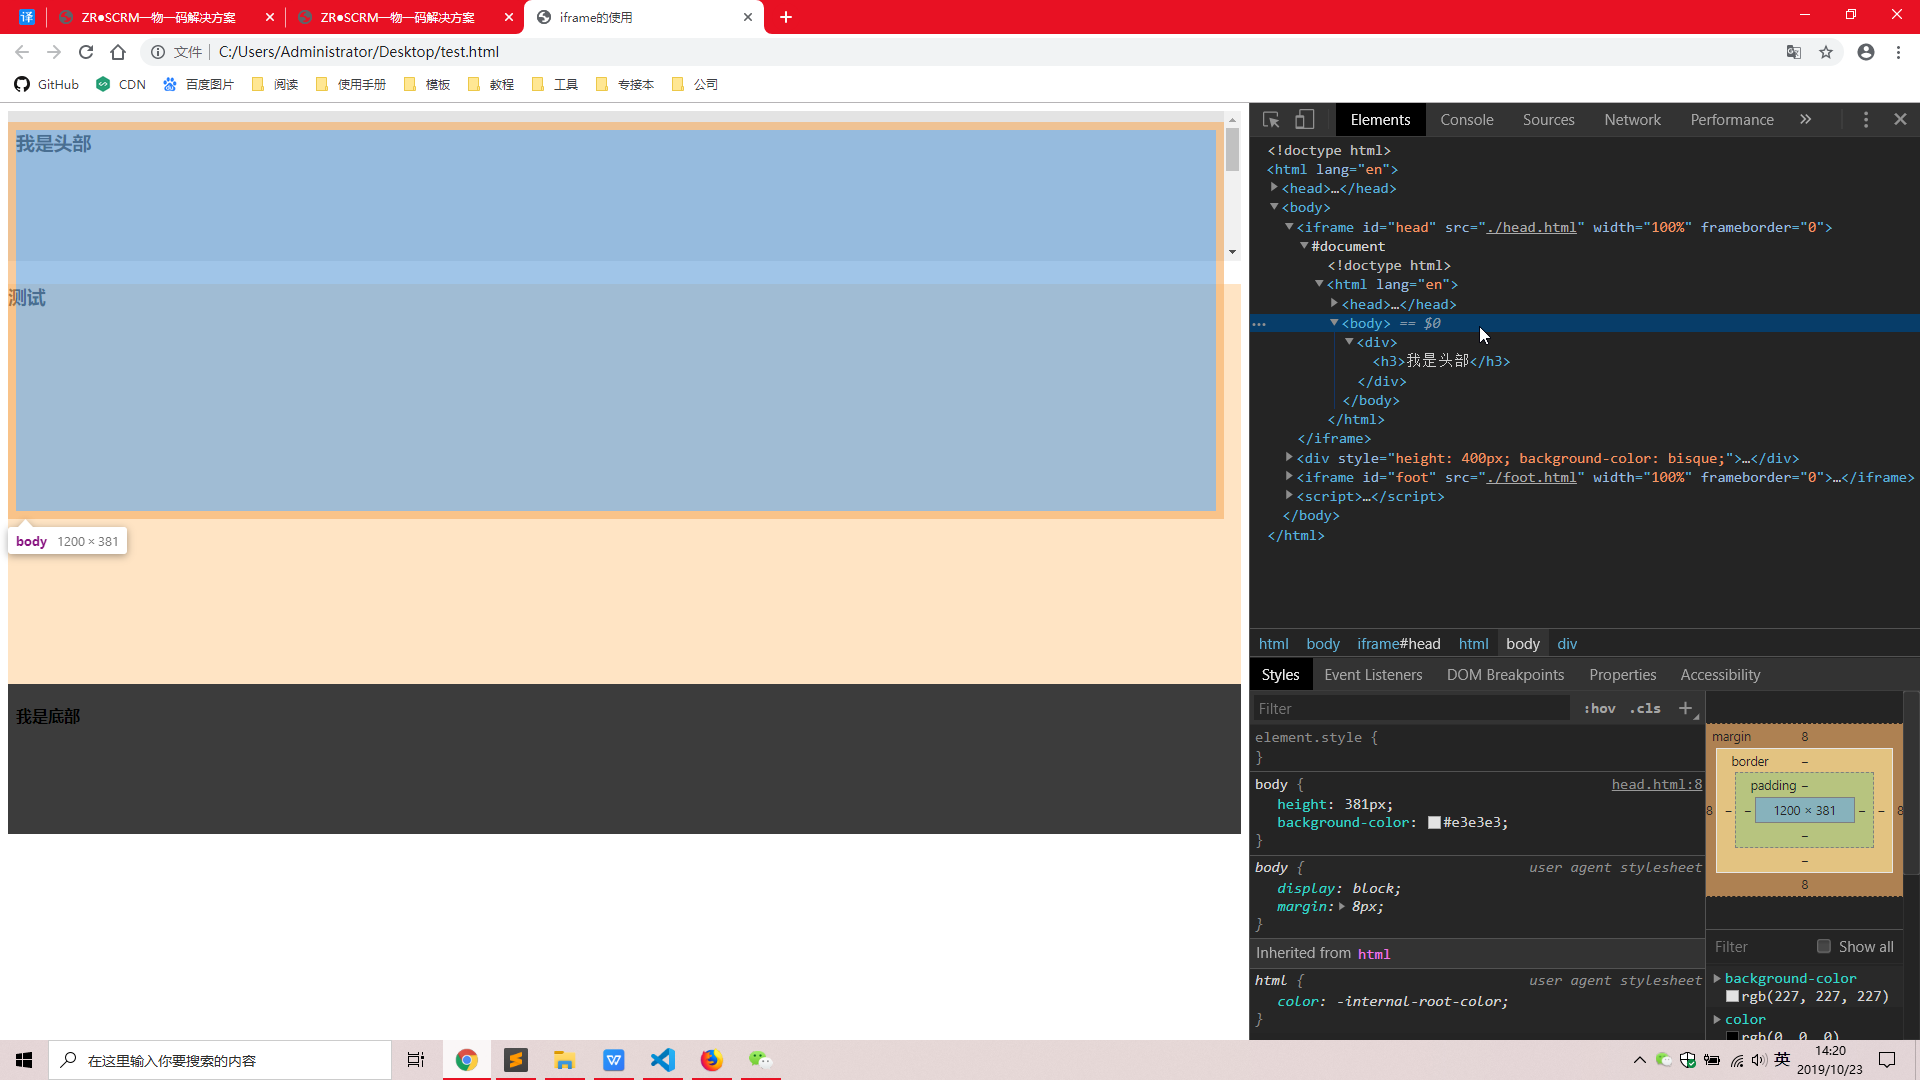Click the ./head.html src link
The width and height of the screenshot is (1920, 1080).
coord(1531,228)
